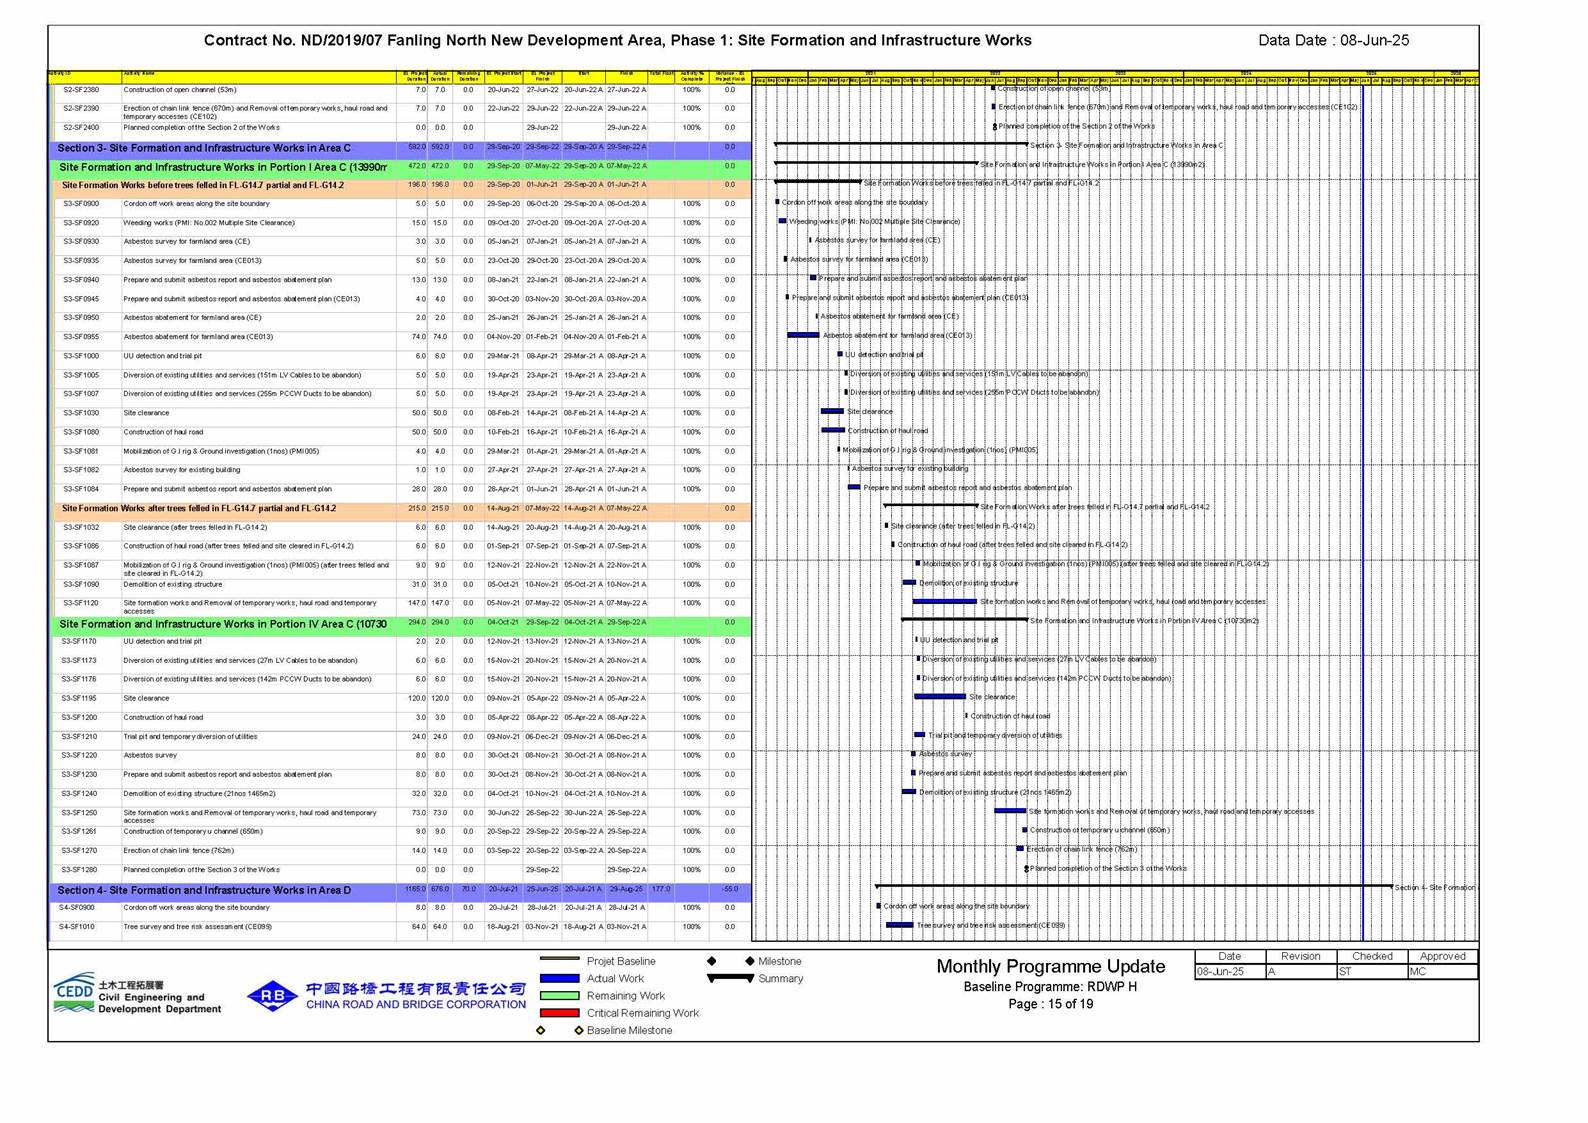Select 'Demolition of existing structure' row S3-SF1090

coord(400,584)
